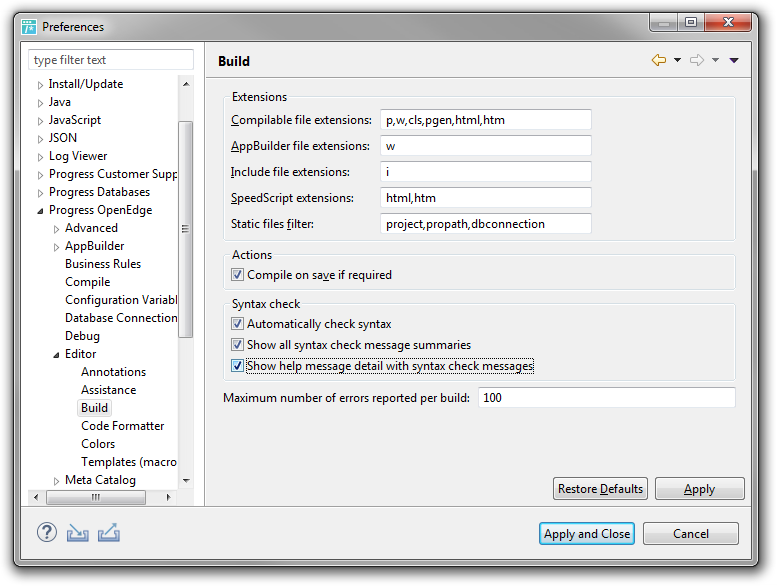777x586 pixels.
Task: Select Code Formatter preference page
Action: click(x=122, y=426)
